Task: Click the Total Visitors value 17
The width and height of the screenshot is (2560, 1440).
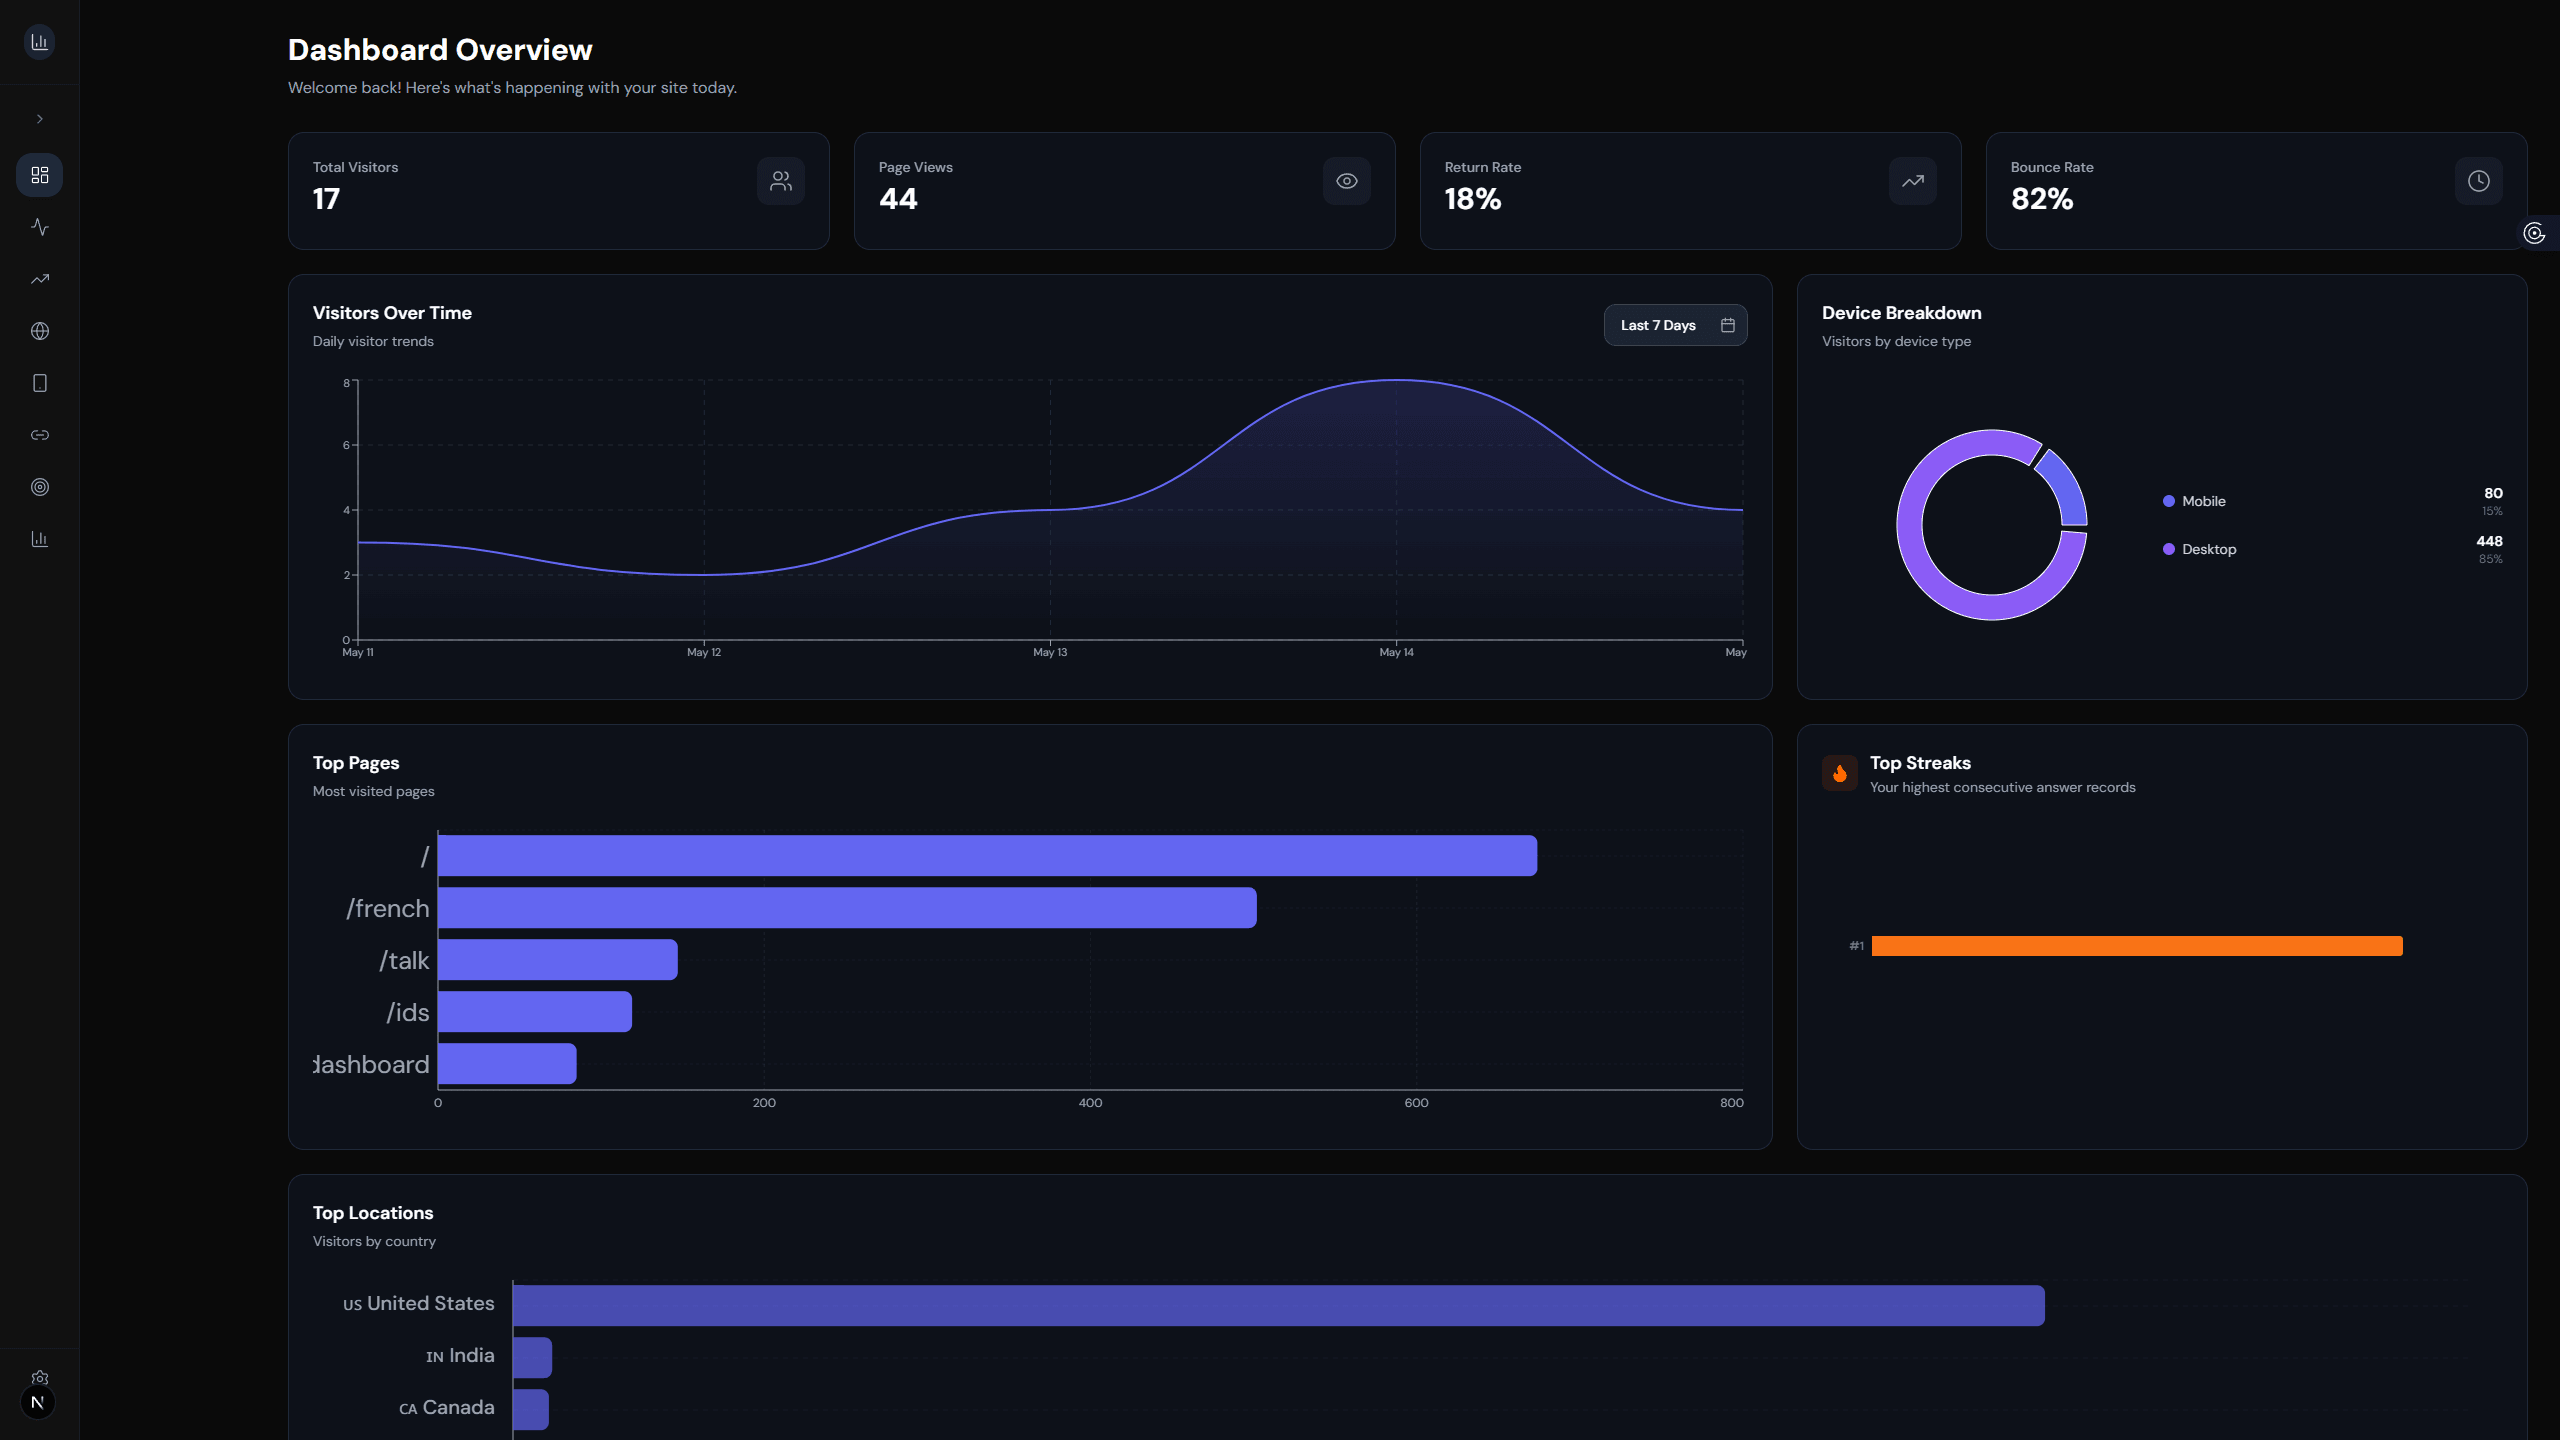Action: click(326, 199)
